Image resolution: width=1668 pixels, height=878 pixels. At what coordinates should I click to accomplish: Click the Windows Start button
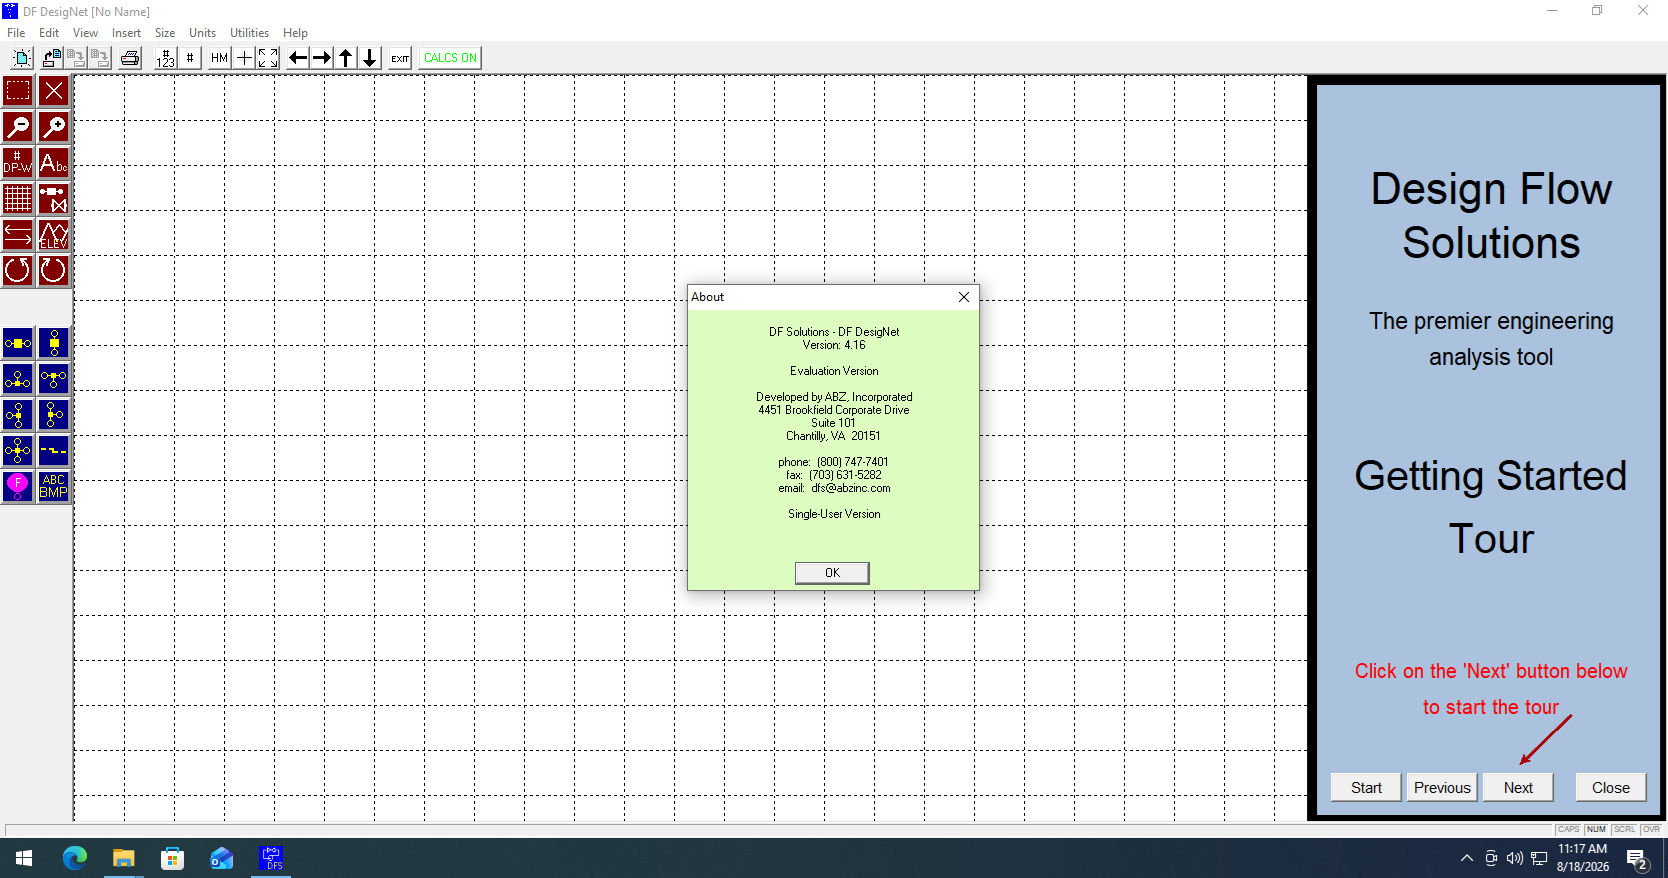coord(24,858)
